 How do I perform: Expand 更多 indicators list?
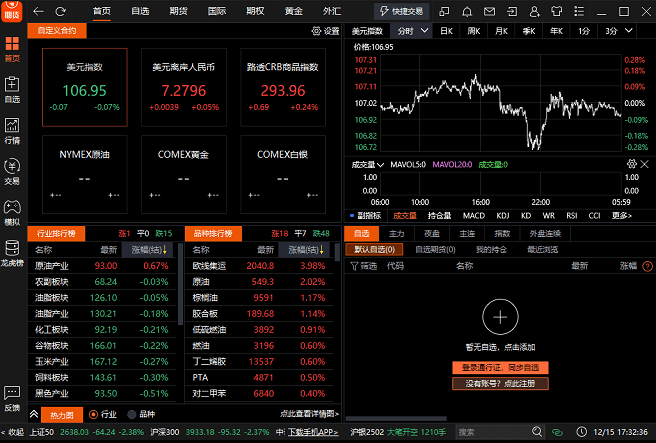pyautogui.click(x=622, y=215)
